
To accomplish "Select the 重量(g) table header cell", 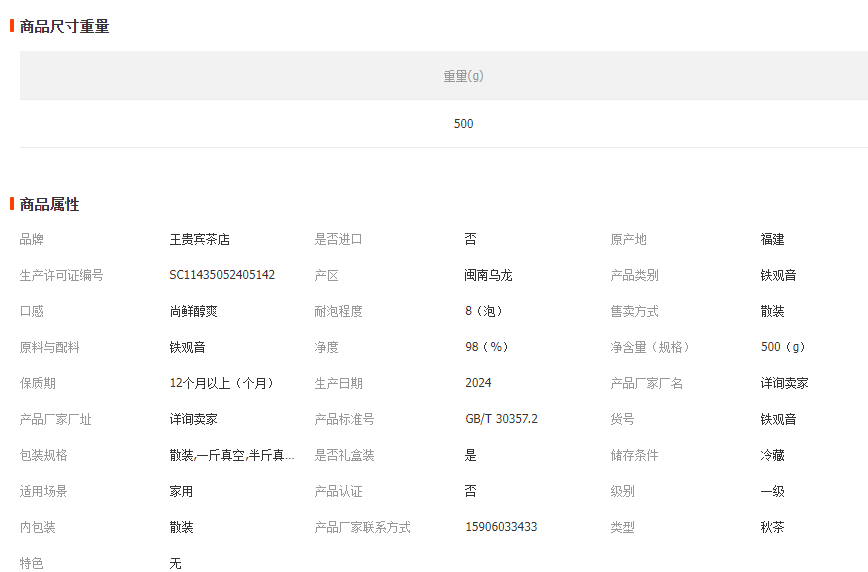I will coord(463,76).
